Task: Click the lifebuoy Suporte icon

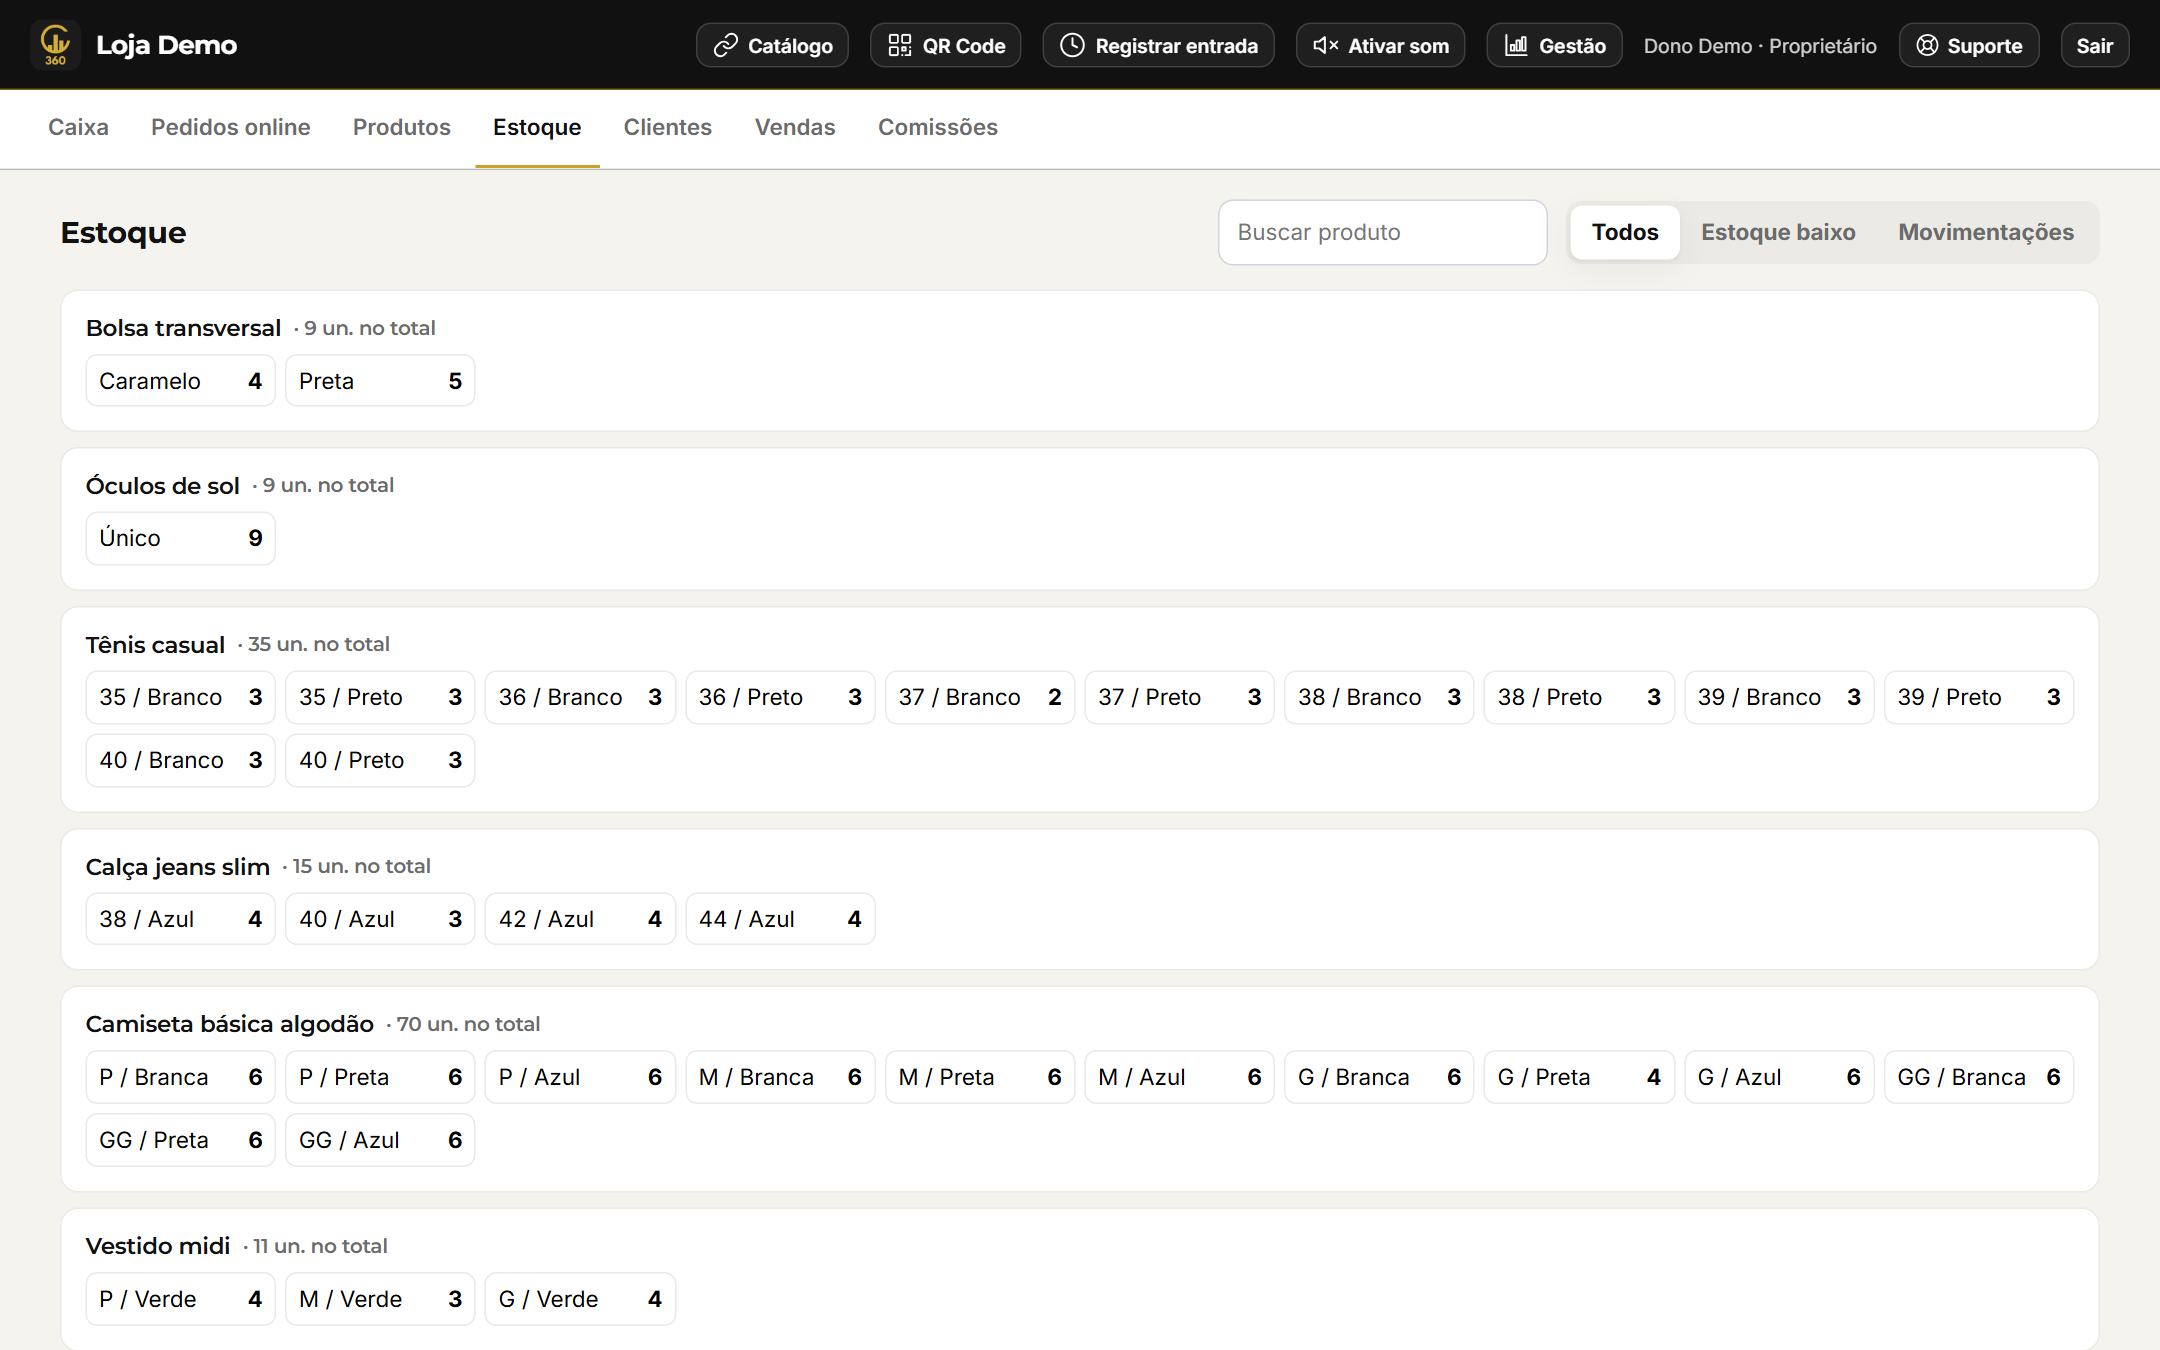Action: click(x=1927, y=46)
